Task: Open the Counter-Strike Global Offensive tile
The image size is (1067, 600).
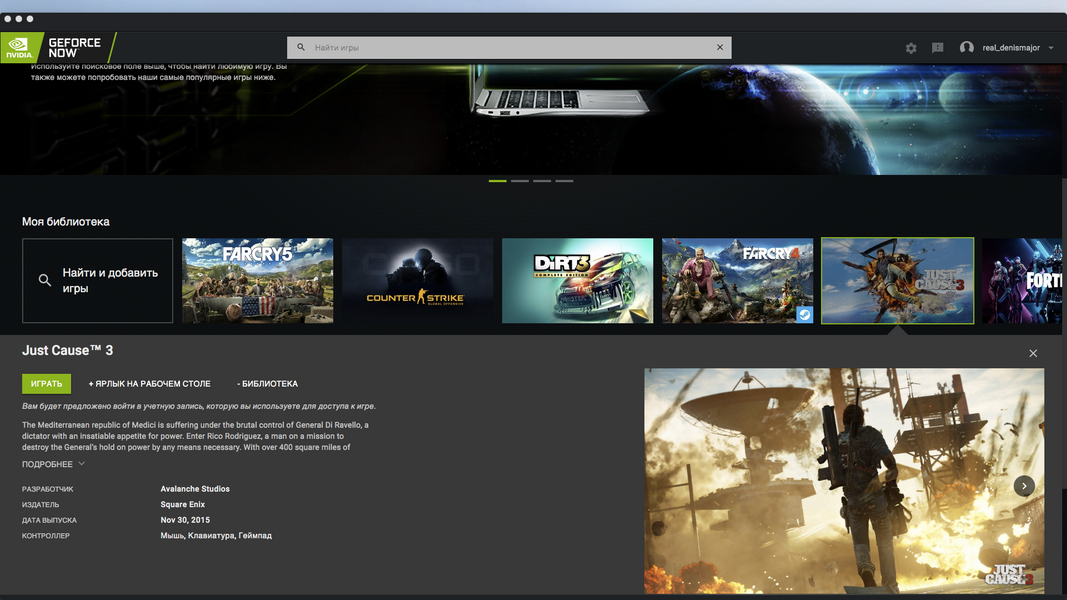Action: click(x=417, y=281)
